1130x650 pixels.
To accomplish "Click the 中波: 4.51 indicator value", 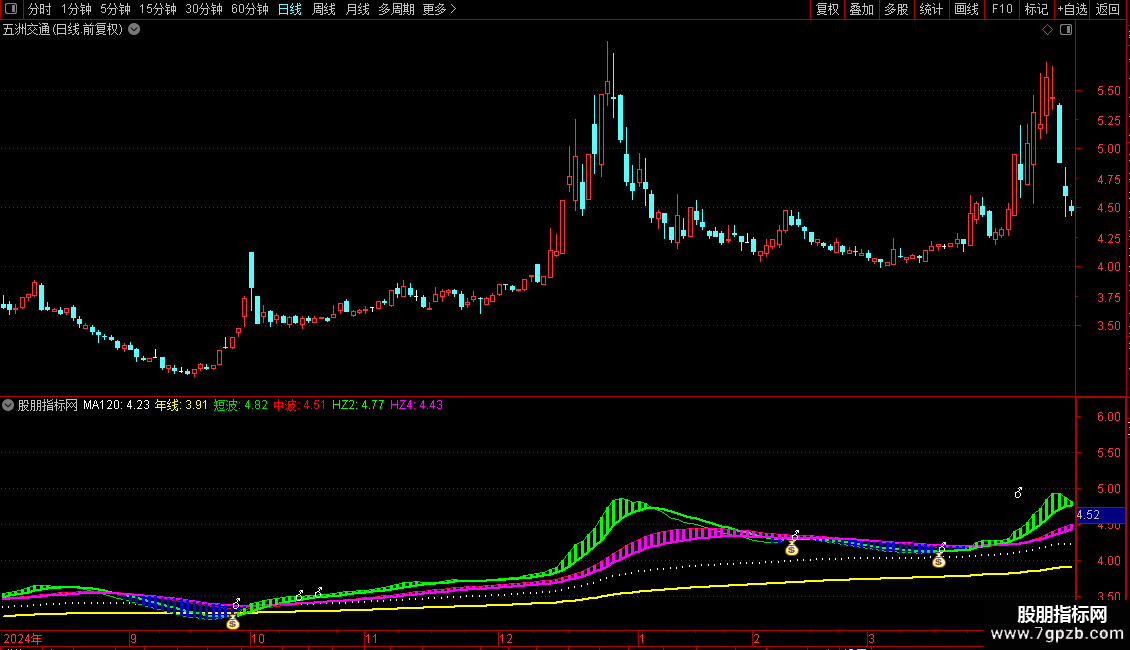I will 300,405.
